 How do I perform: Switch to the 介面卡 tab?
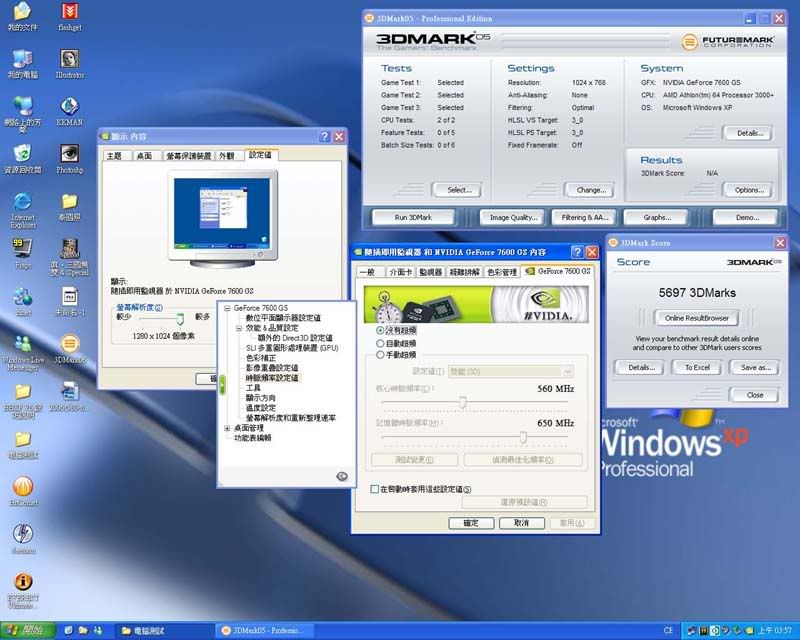(401, 272)
